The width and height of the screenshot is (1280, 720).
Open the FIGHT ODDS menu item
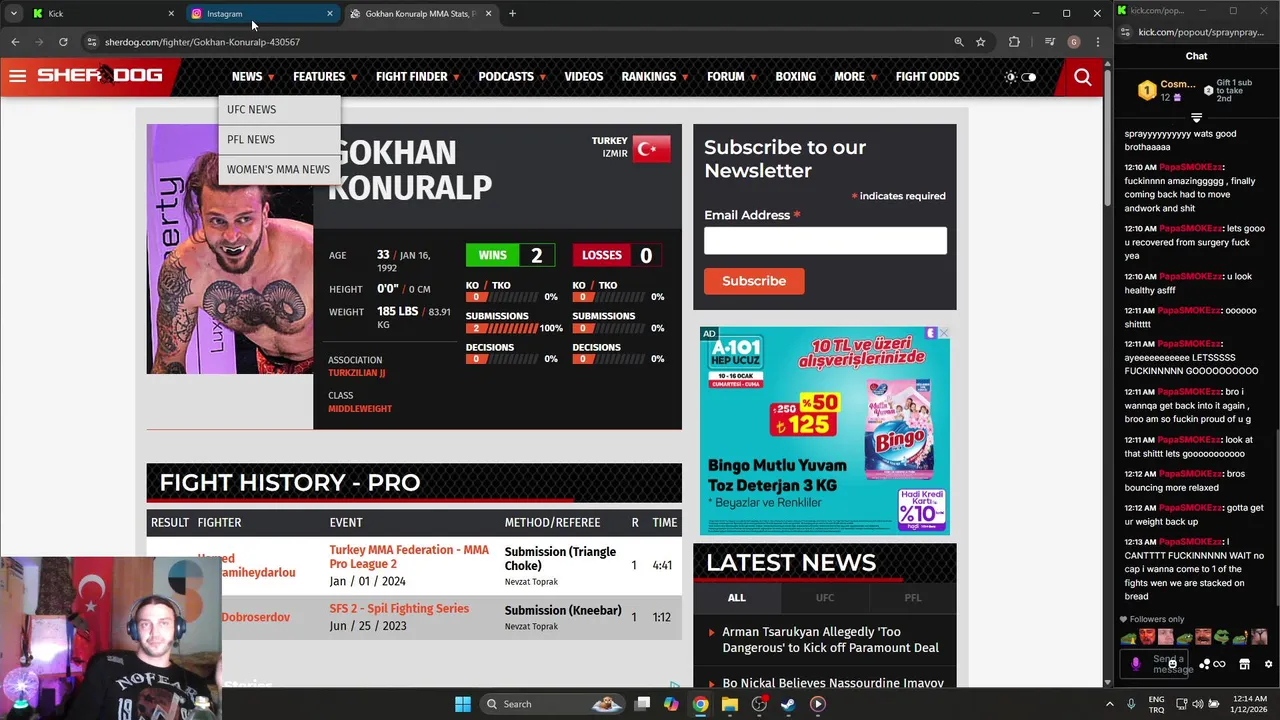pyautogui.click(x=927, y=76)
